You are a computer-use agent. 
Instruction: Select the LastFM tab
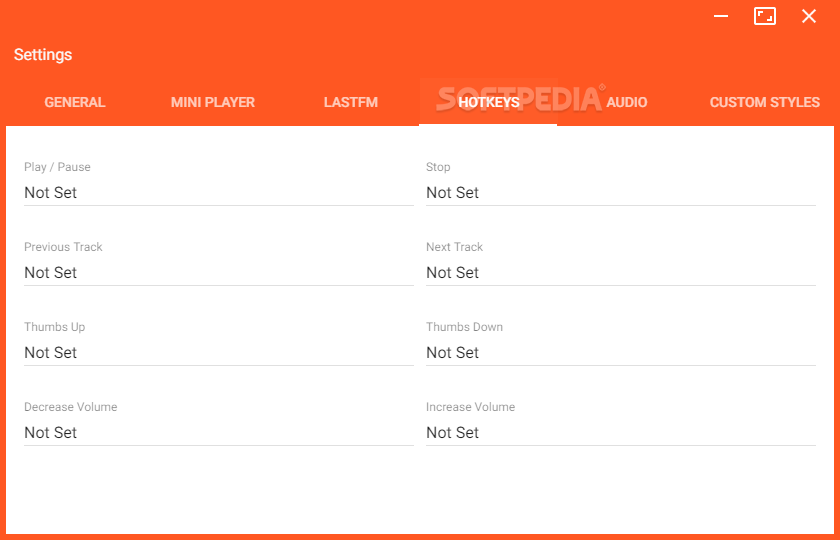[x=351, y=102]
